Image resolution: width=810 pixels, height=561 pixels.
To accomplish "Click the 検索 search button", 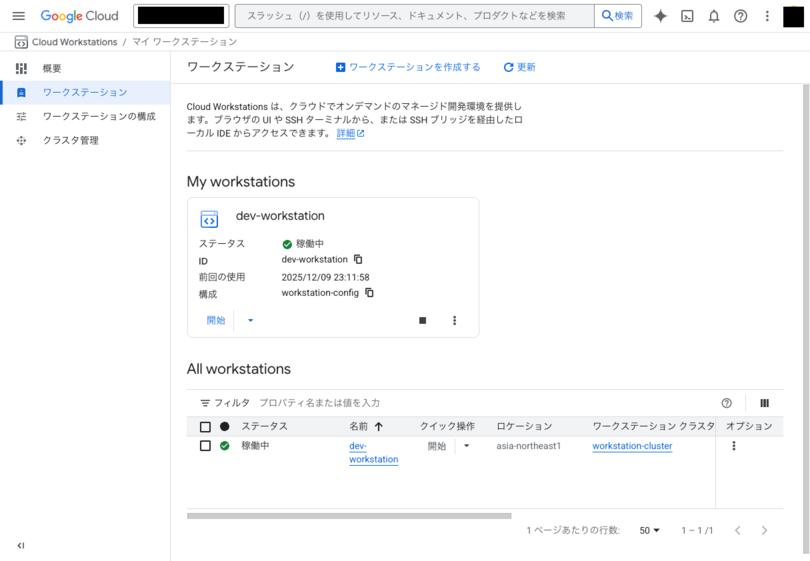I will click(x=618, y=16).
